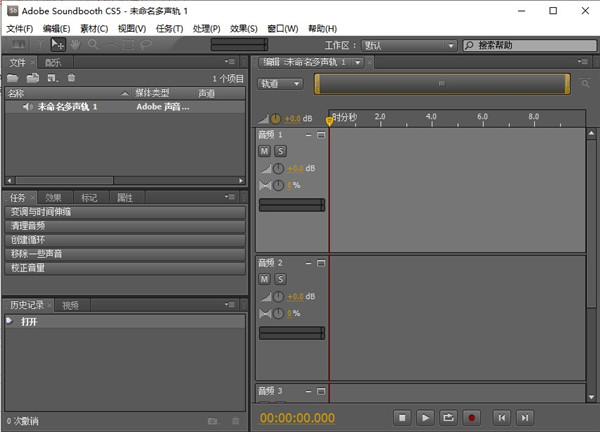Mute audio track 1

tap(264, 150)
